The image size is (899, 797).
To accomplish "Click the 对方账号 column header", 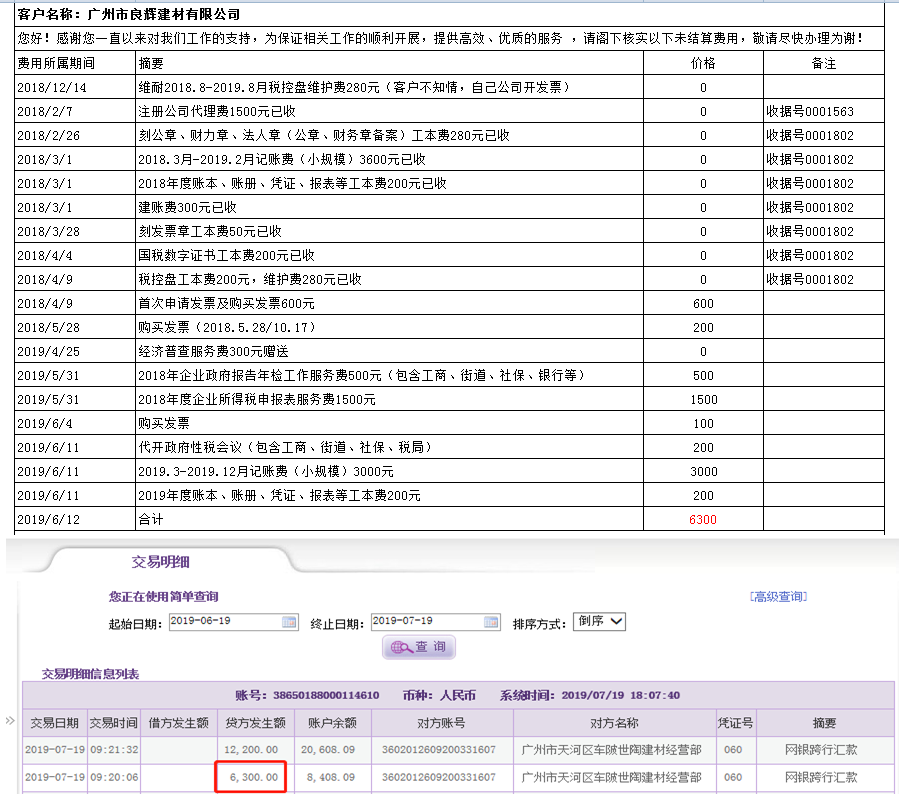I will (x=441, y=723).
